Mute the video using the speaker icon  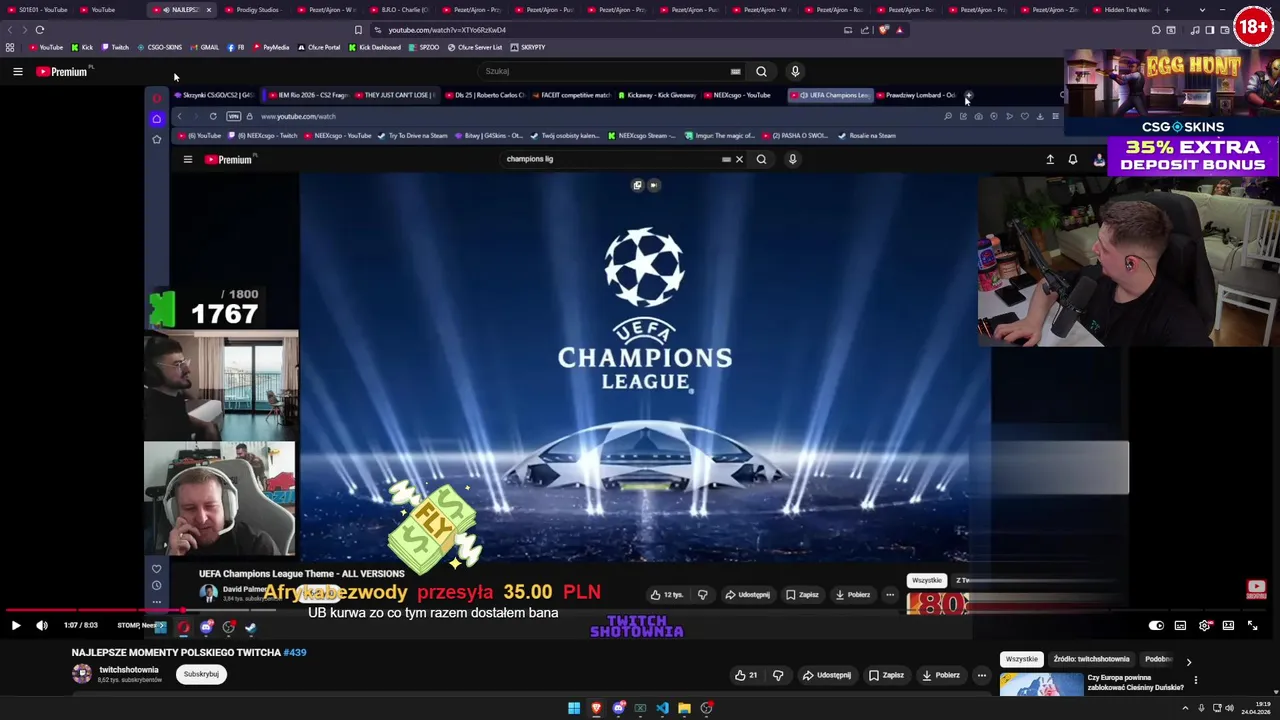(x=42, y=625)
